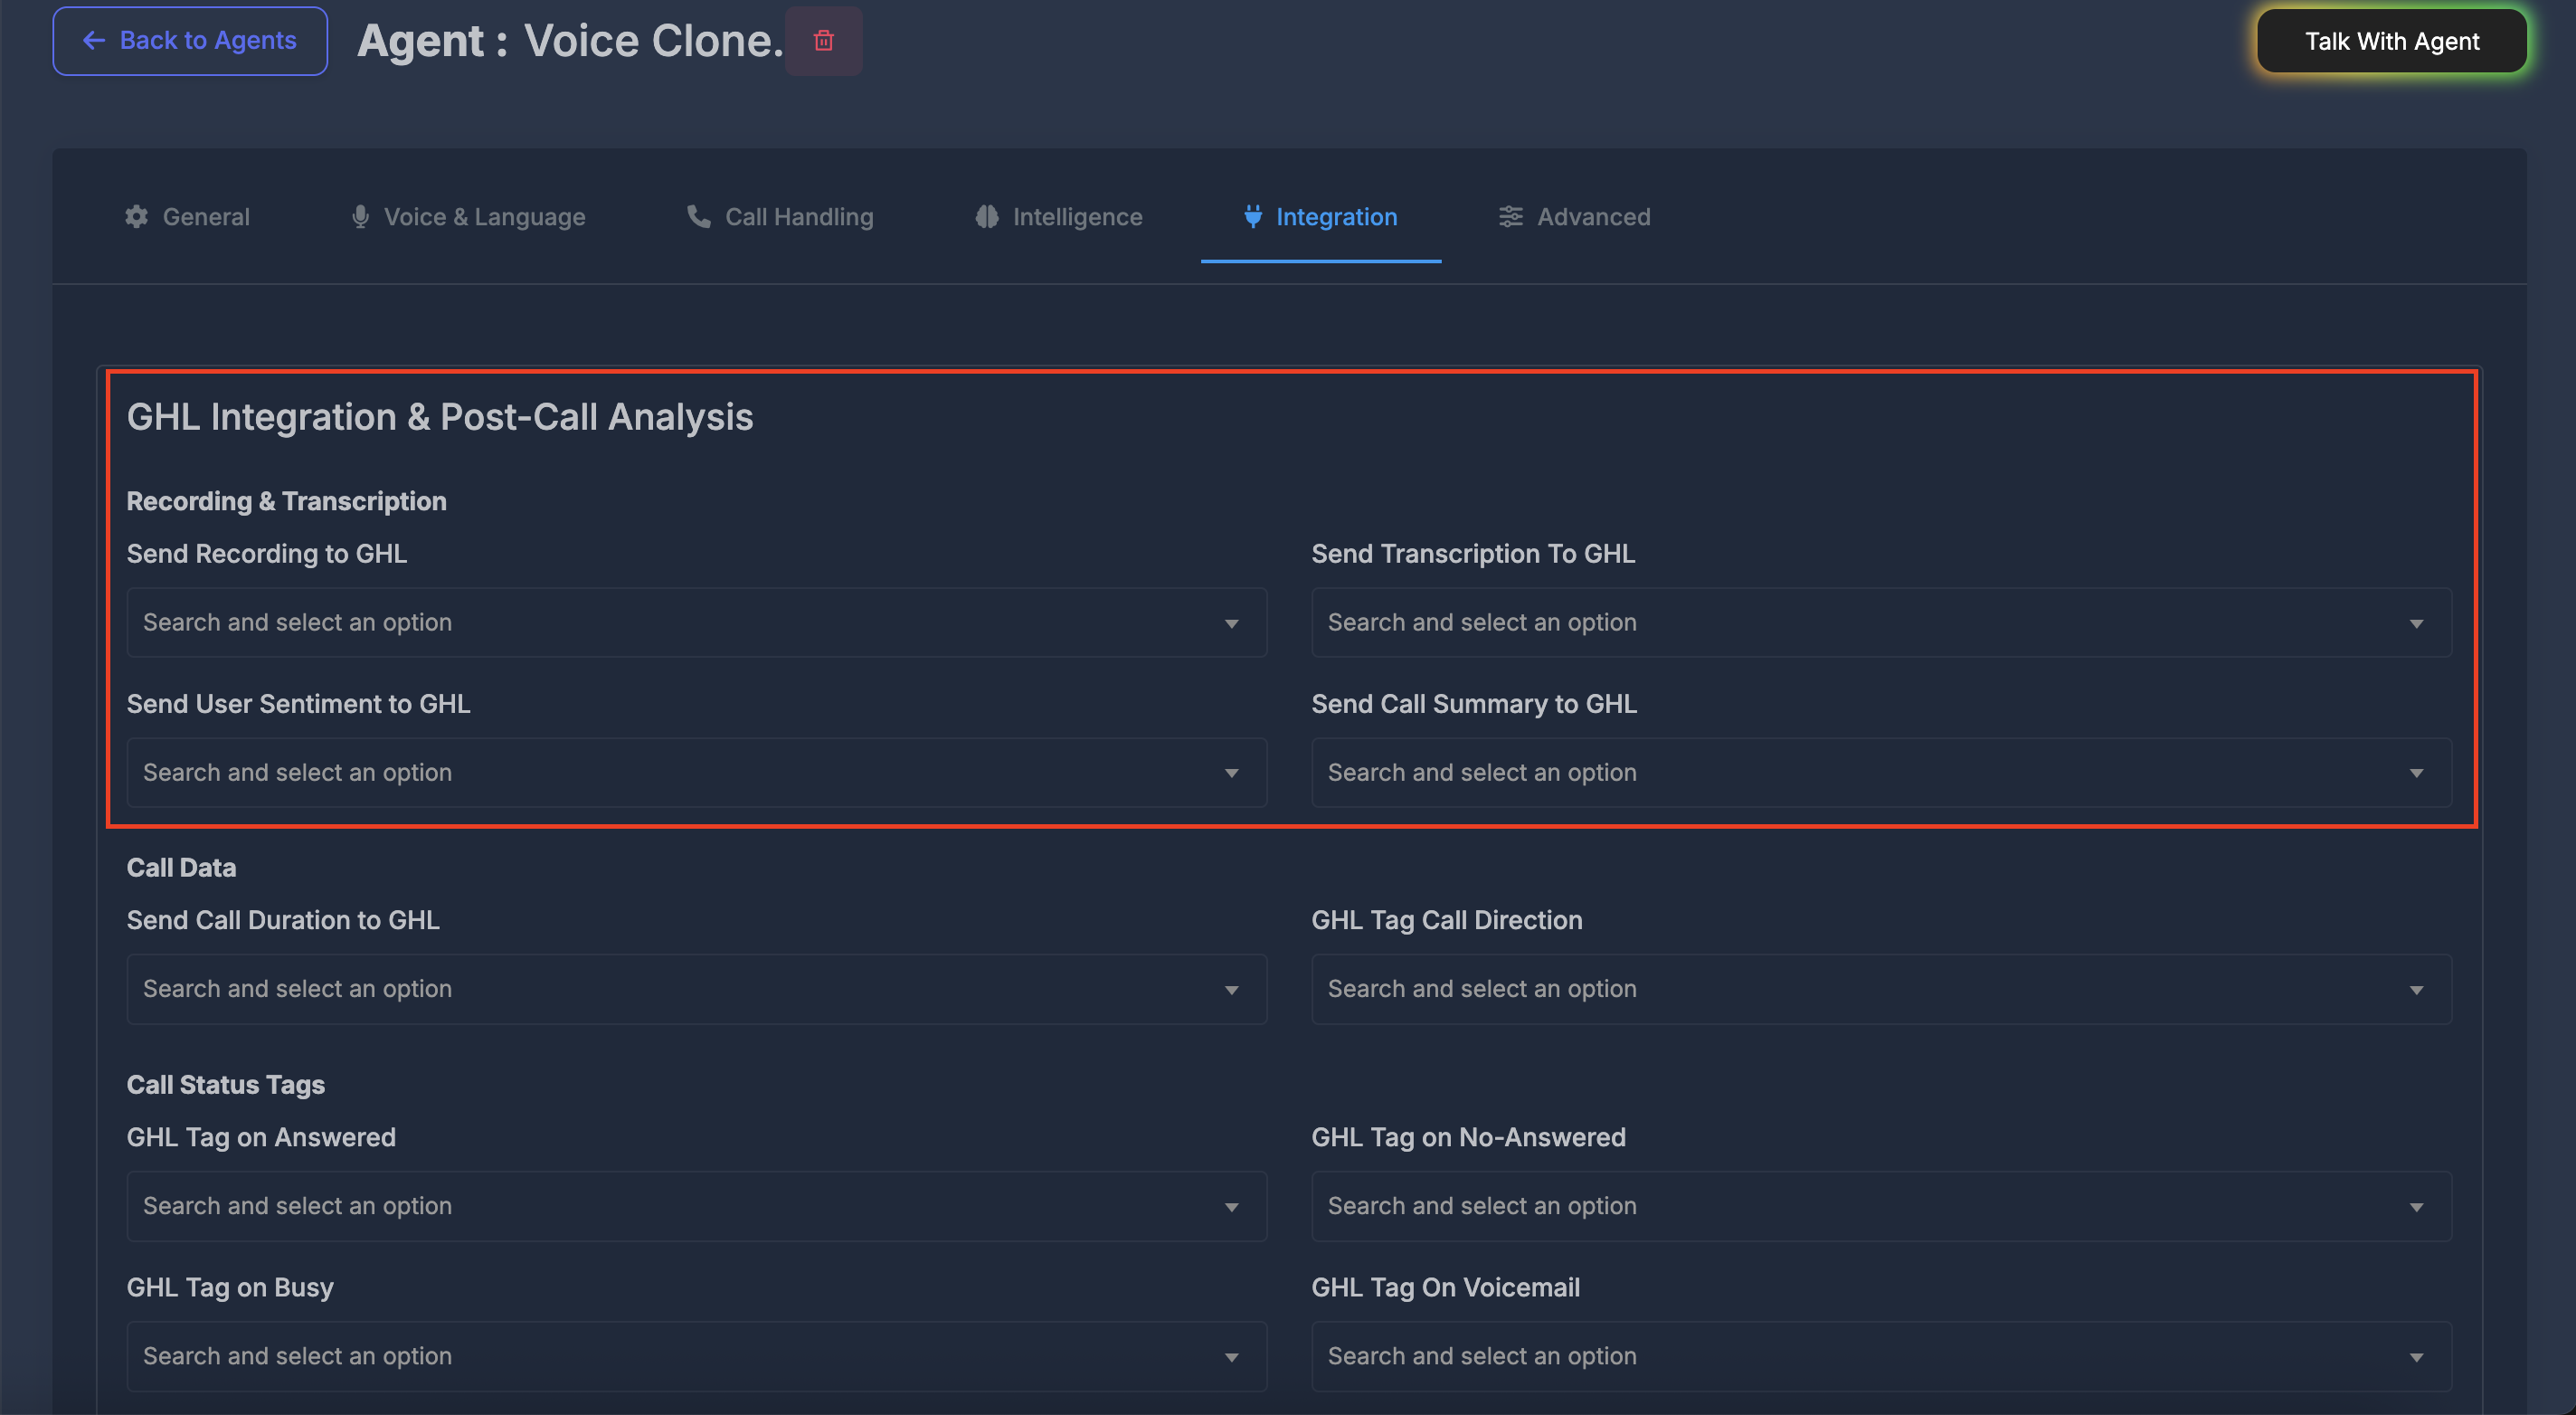Expand Send Recording to GHL dropdown arrow
This screenshot has width=2576, height=1415.
[x=1231, y=623]
